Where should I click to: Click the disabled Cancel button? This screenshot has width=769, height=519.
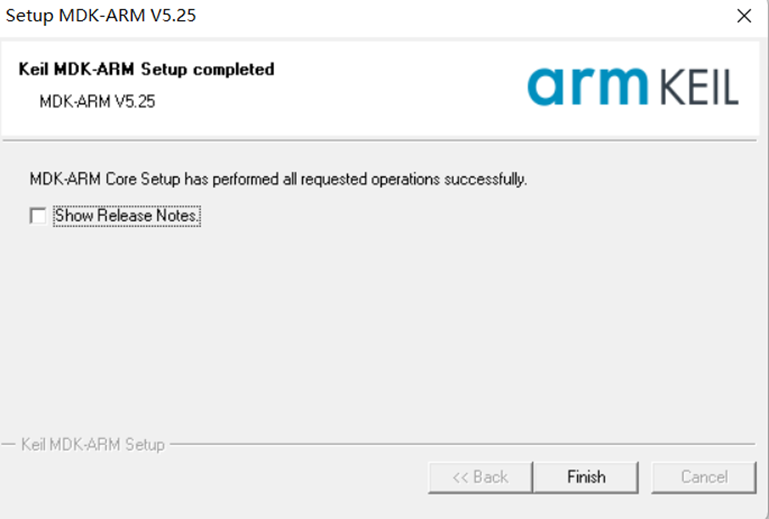coord(703,477)
